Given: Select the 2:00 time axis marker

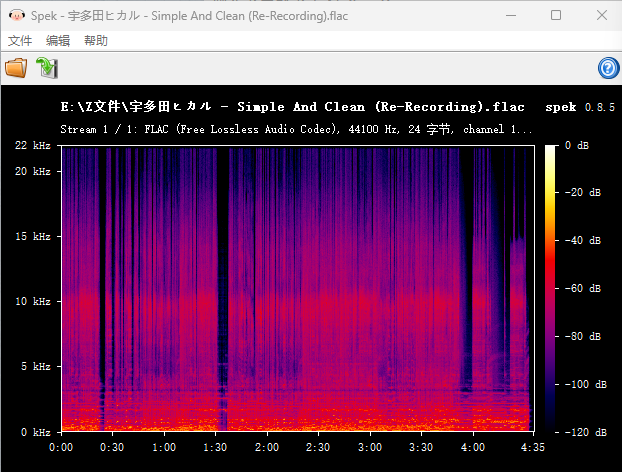Looking at the screenshot, I should 267,447.
